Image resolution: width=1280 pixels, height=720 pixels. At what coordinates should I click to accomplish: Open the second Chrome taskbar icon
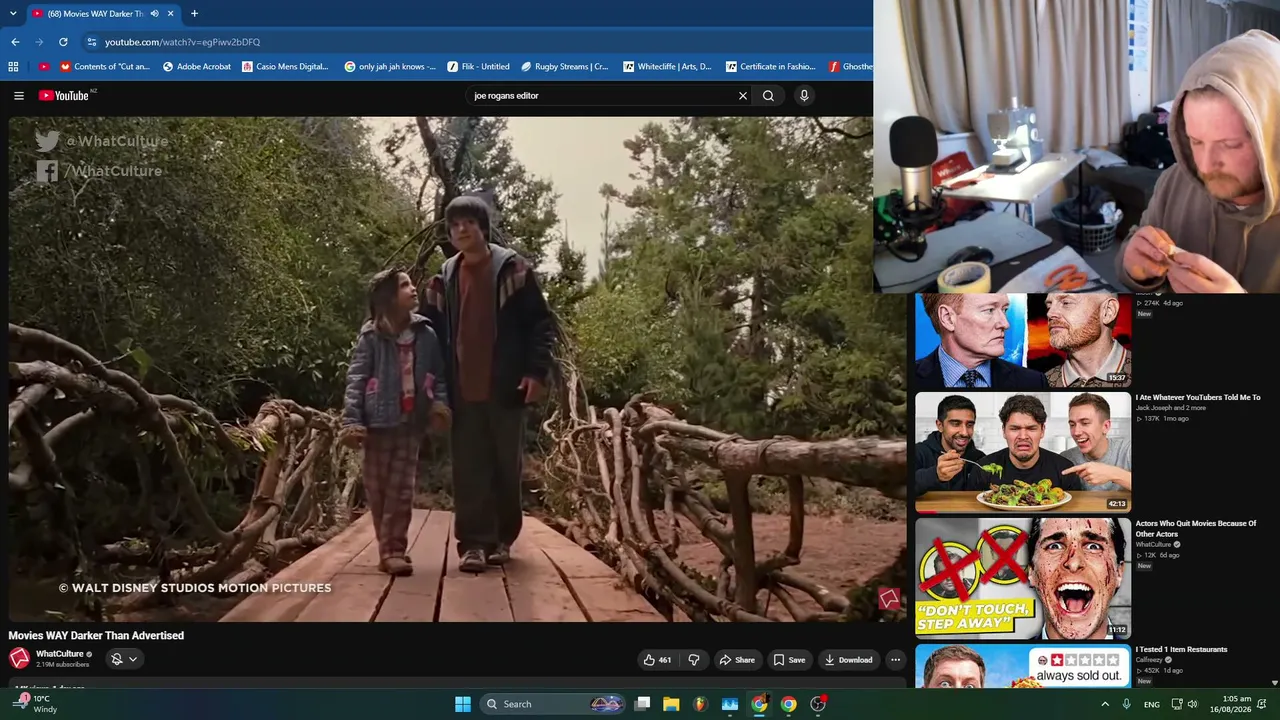click(x=789, y=704)
